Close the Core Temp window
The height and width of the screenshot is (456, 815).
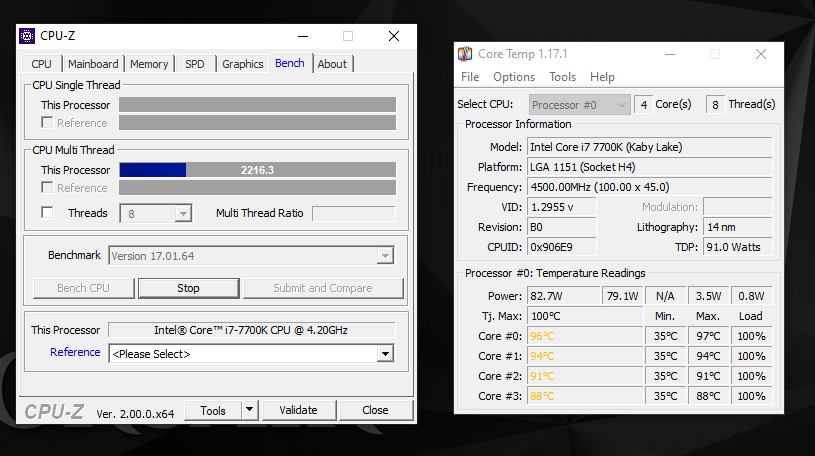pos(761,54)
